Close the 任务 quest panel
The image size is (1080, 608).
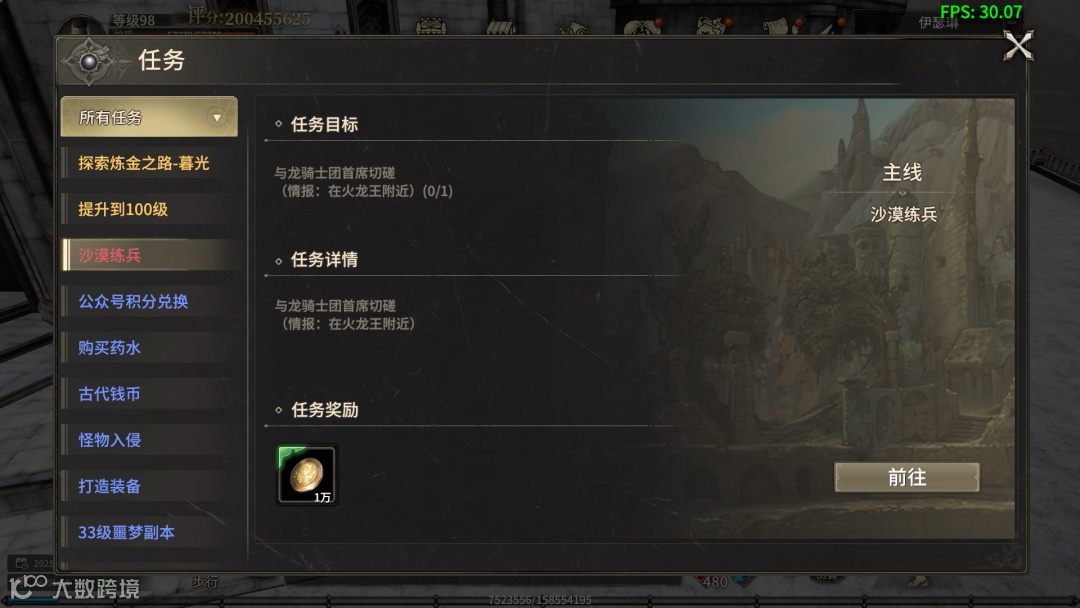(x=1018, y=46)
